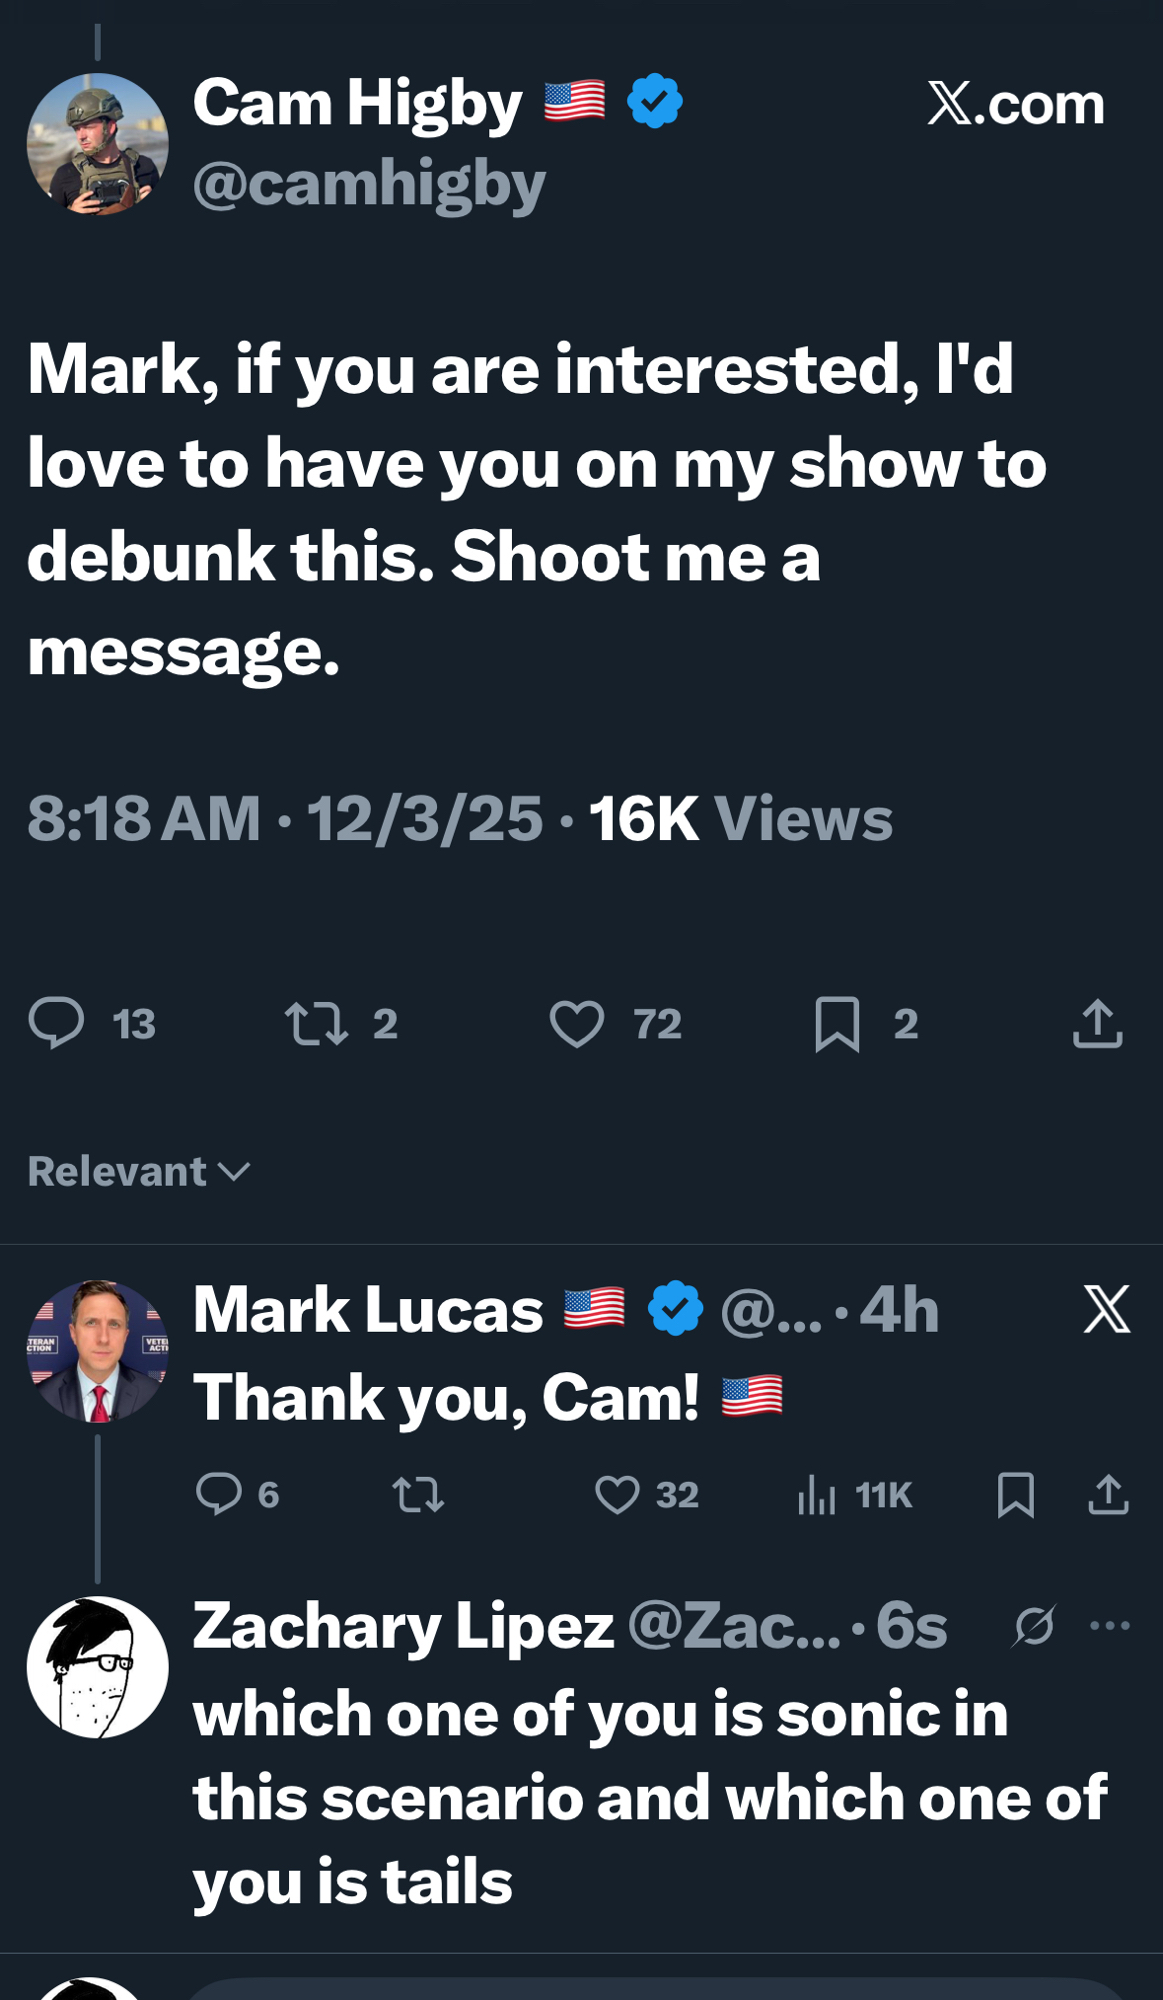1163x2000 pixels.
Task: Bookmark Mark Lucas's reply
Action: coord(1015,1495)
